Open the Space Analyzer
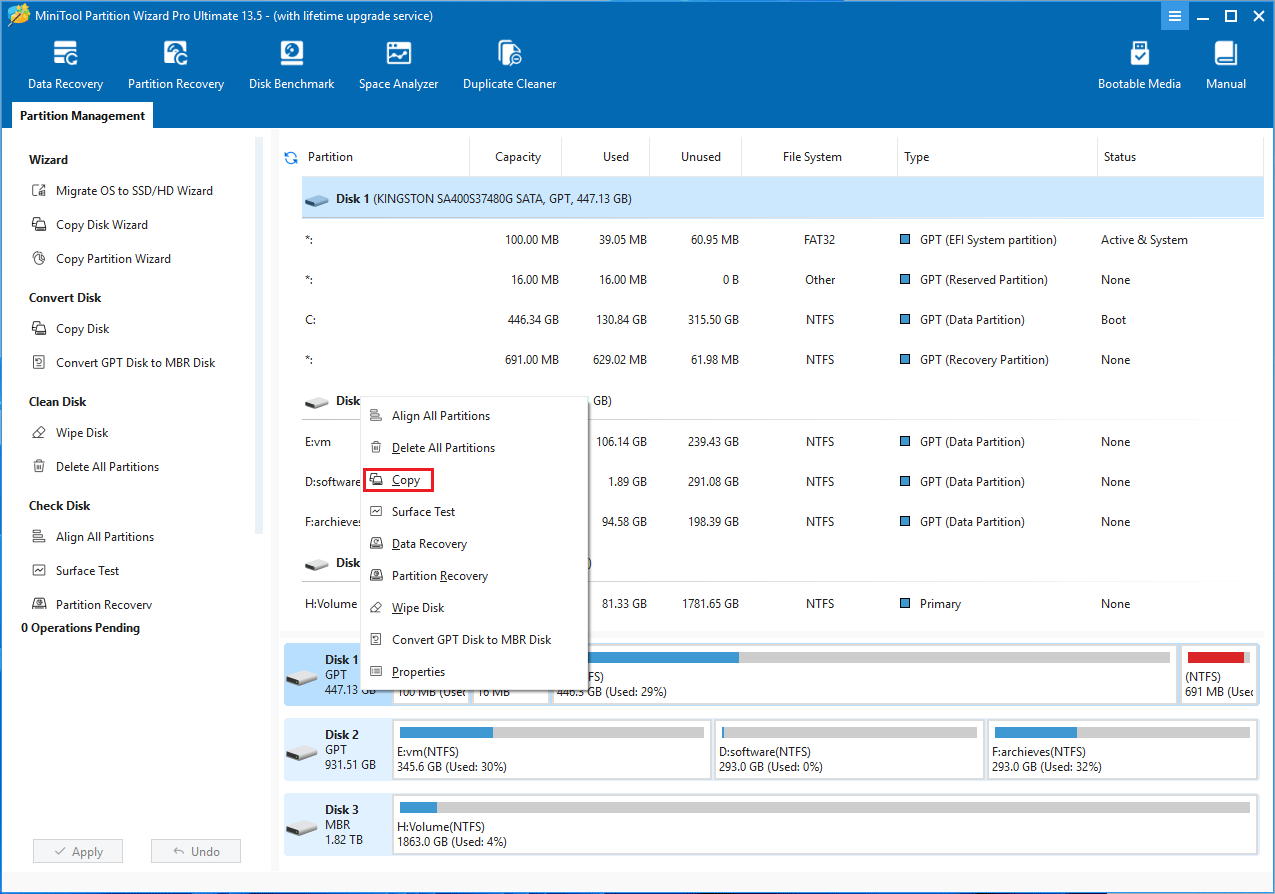The width and height of the screenshot is (1275, 894). click(398, 62)
